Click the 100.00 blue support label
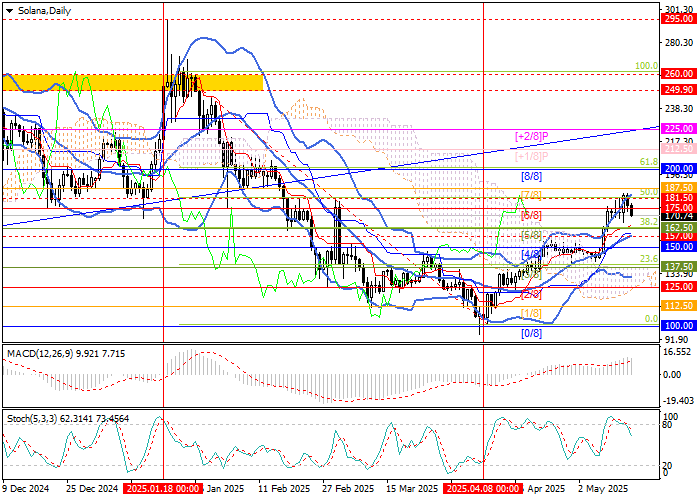 [678, 326]
